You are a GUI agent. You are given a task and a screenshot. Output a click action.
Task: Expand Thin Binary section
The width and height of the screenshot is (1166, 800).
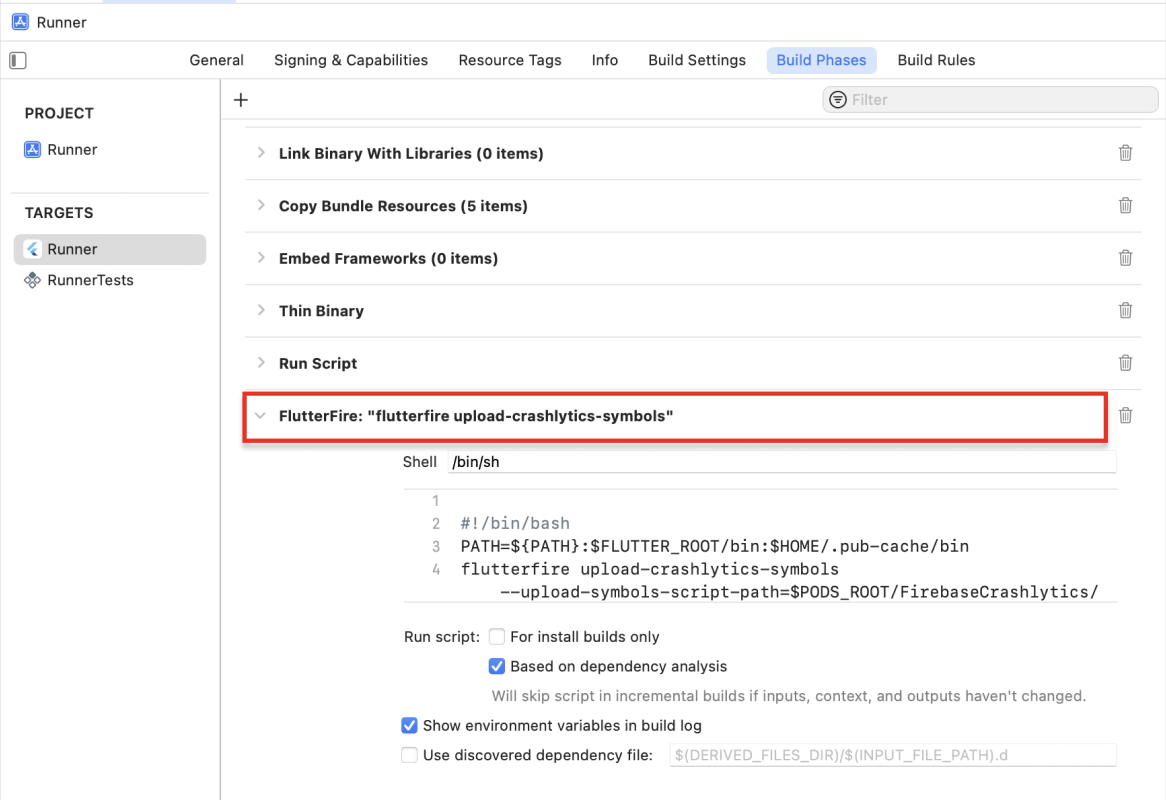tap(261, 310)
